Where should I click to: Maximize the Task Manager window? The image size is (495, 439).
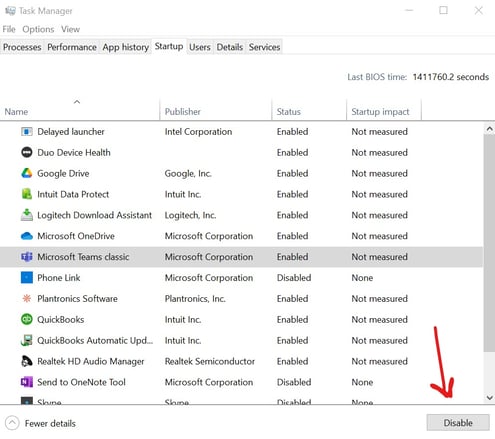tap(443, 10)
